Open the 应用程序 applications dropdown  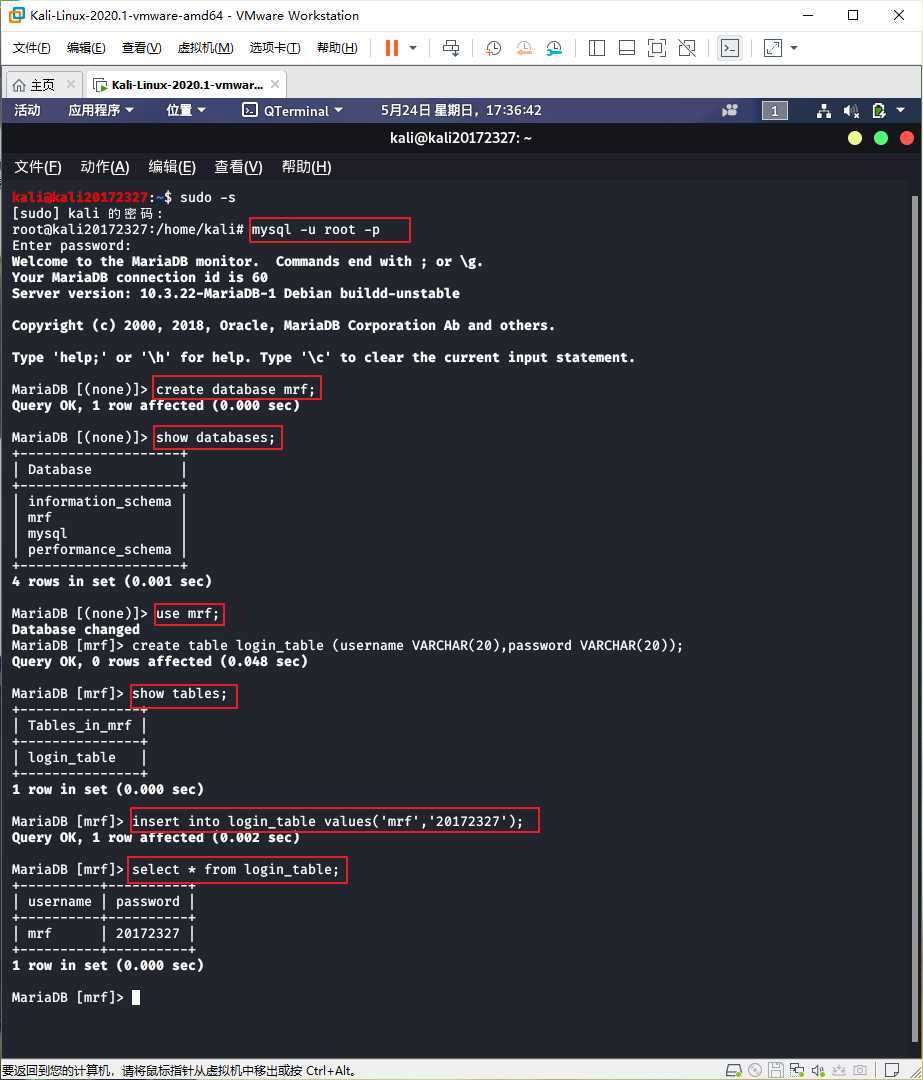pos(101,110)
